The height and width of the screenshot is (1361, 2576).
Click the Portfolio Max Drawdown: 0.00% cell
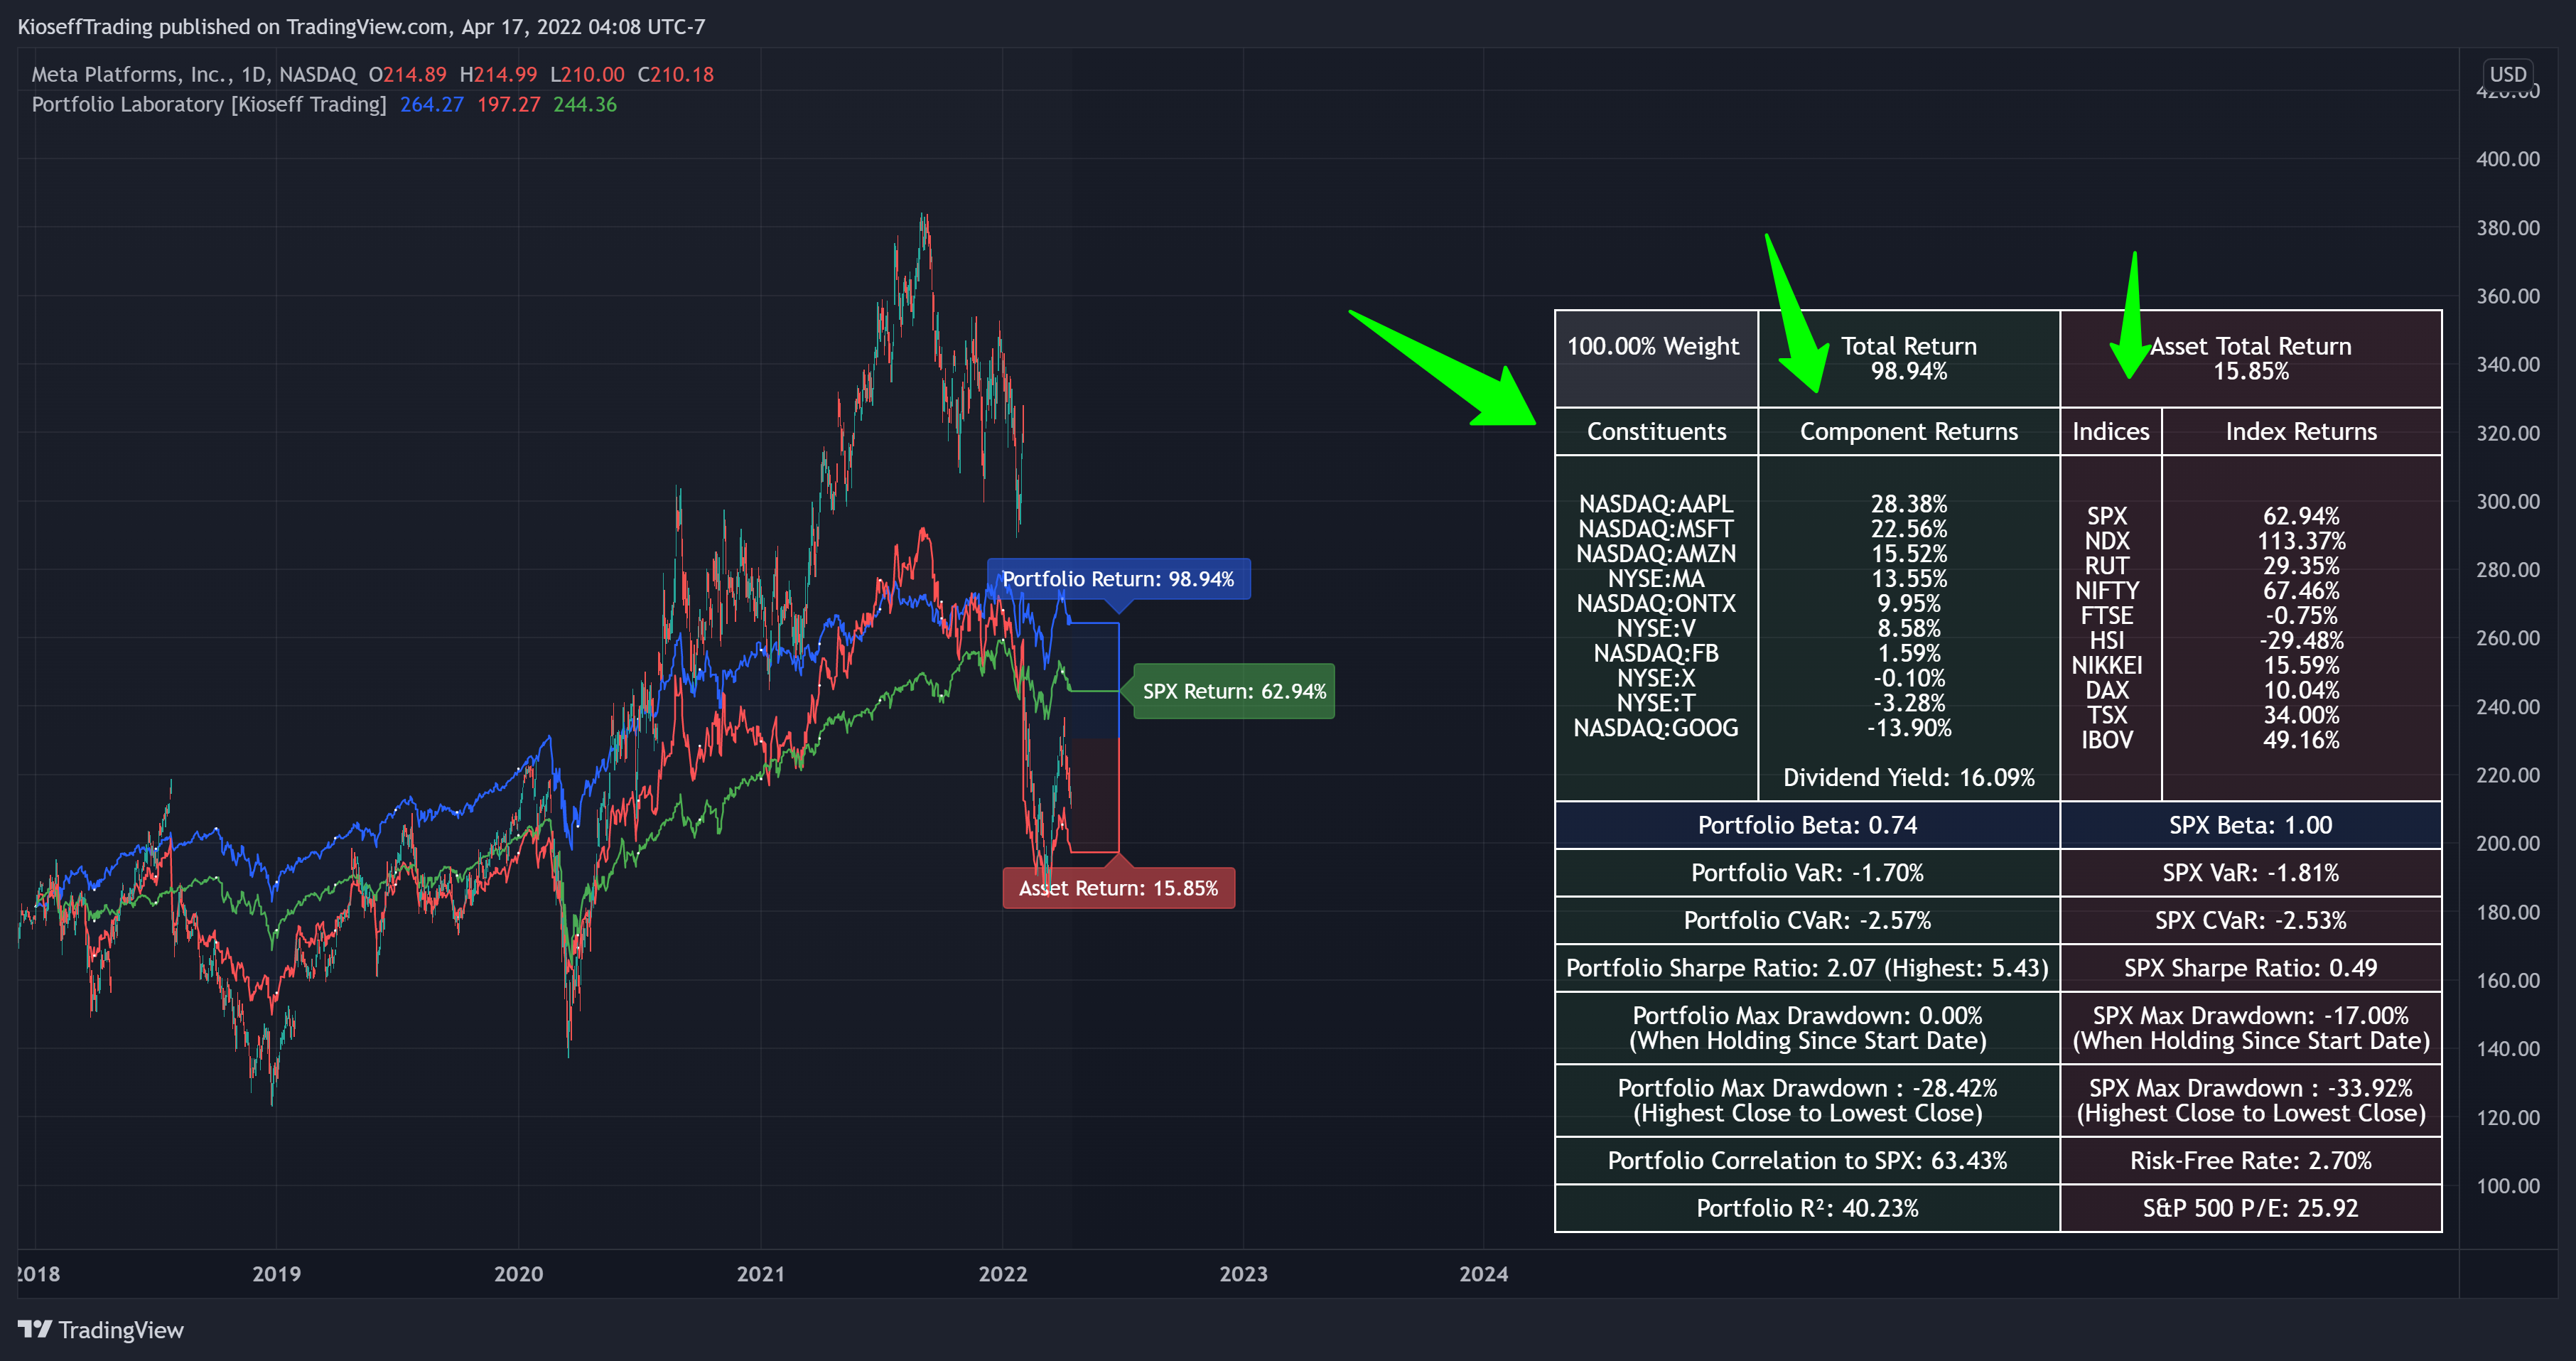pyautogui.click(x=1808, y=1028)
